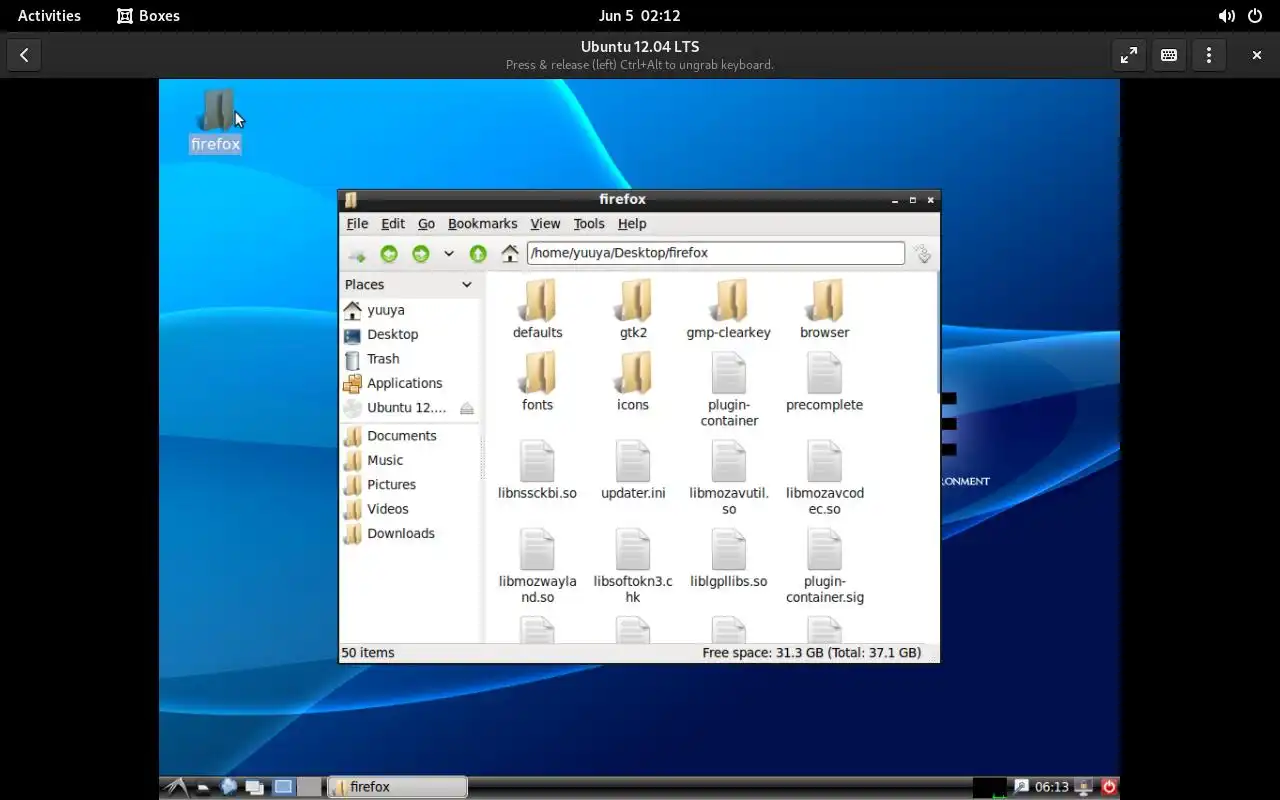Go back in Boxes using header arrow
The height and width of the screenshot is (800, 1280).
24,55
